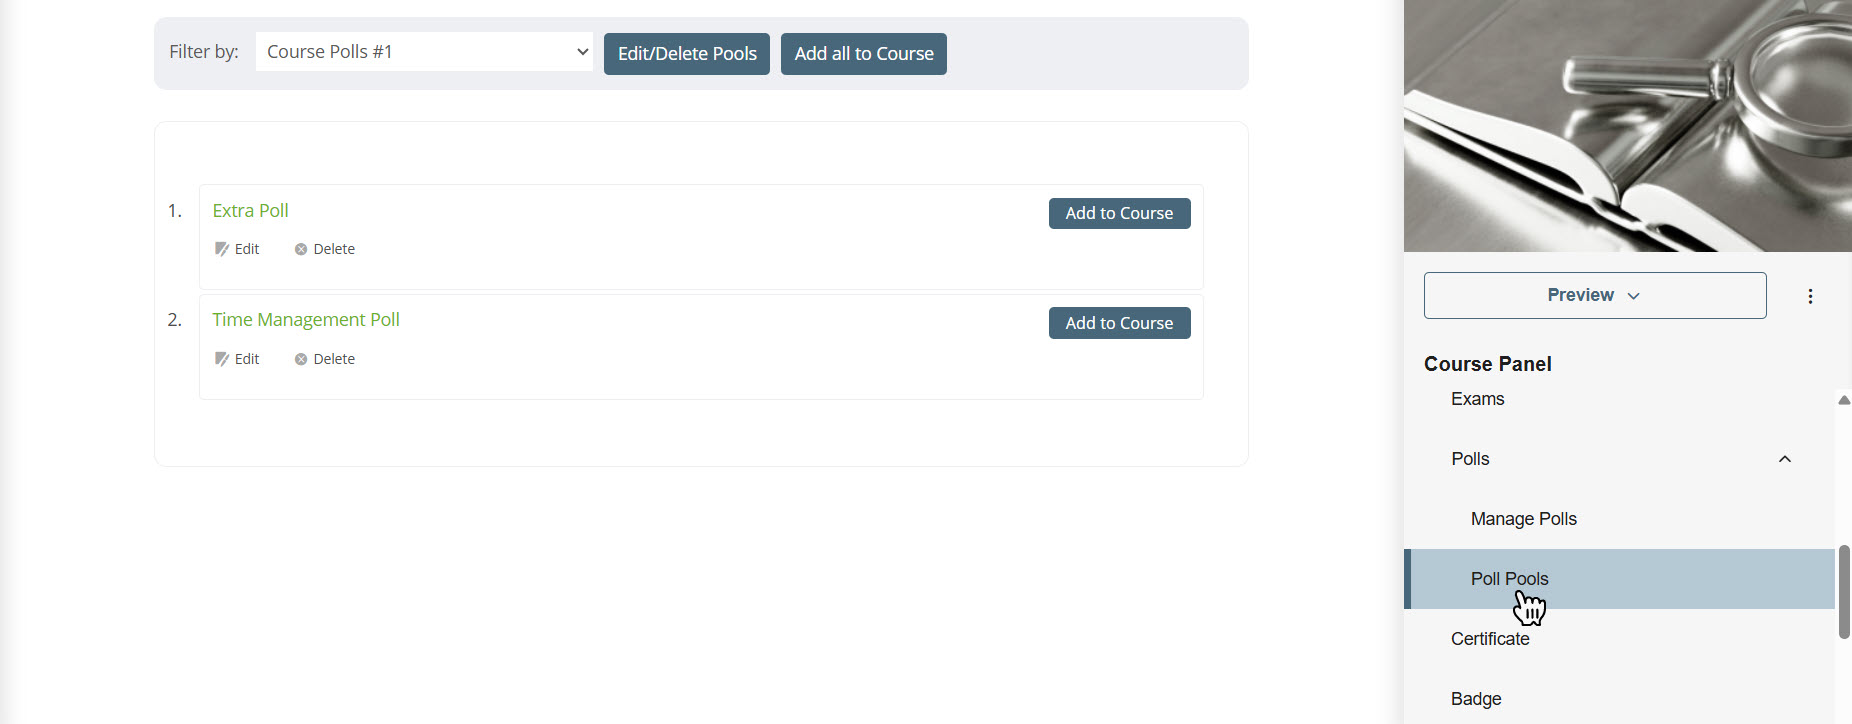Click Edit pencil icon under Time Management Poll
1852x724 pixels.
[222, 359]
